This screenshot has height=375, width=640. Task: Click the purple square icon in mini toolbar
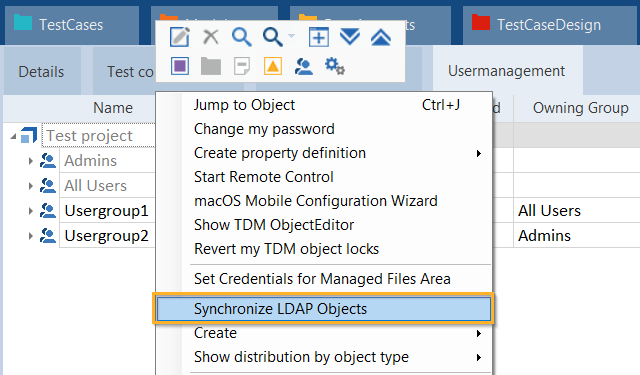pos(180,66)
